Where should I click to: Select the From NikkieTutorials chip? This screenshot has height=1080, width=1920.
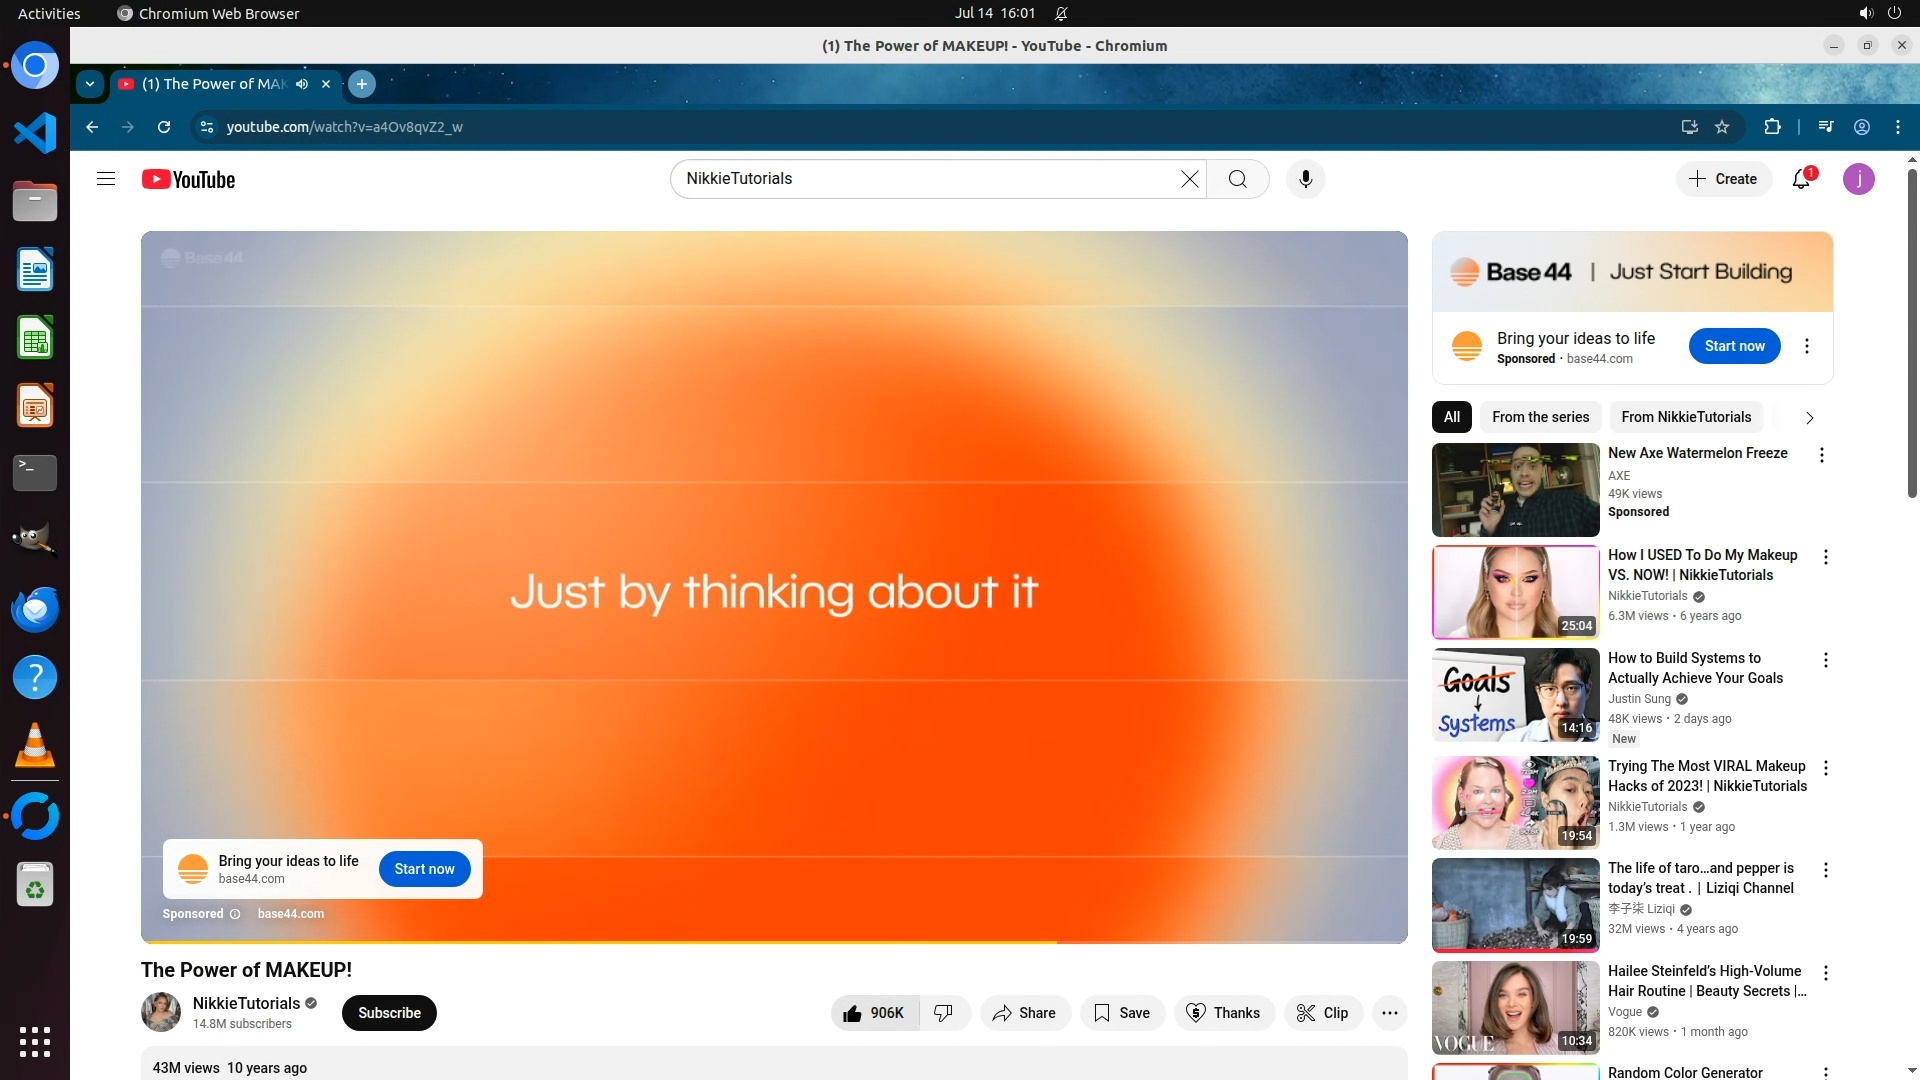1686,417
